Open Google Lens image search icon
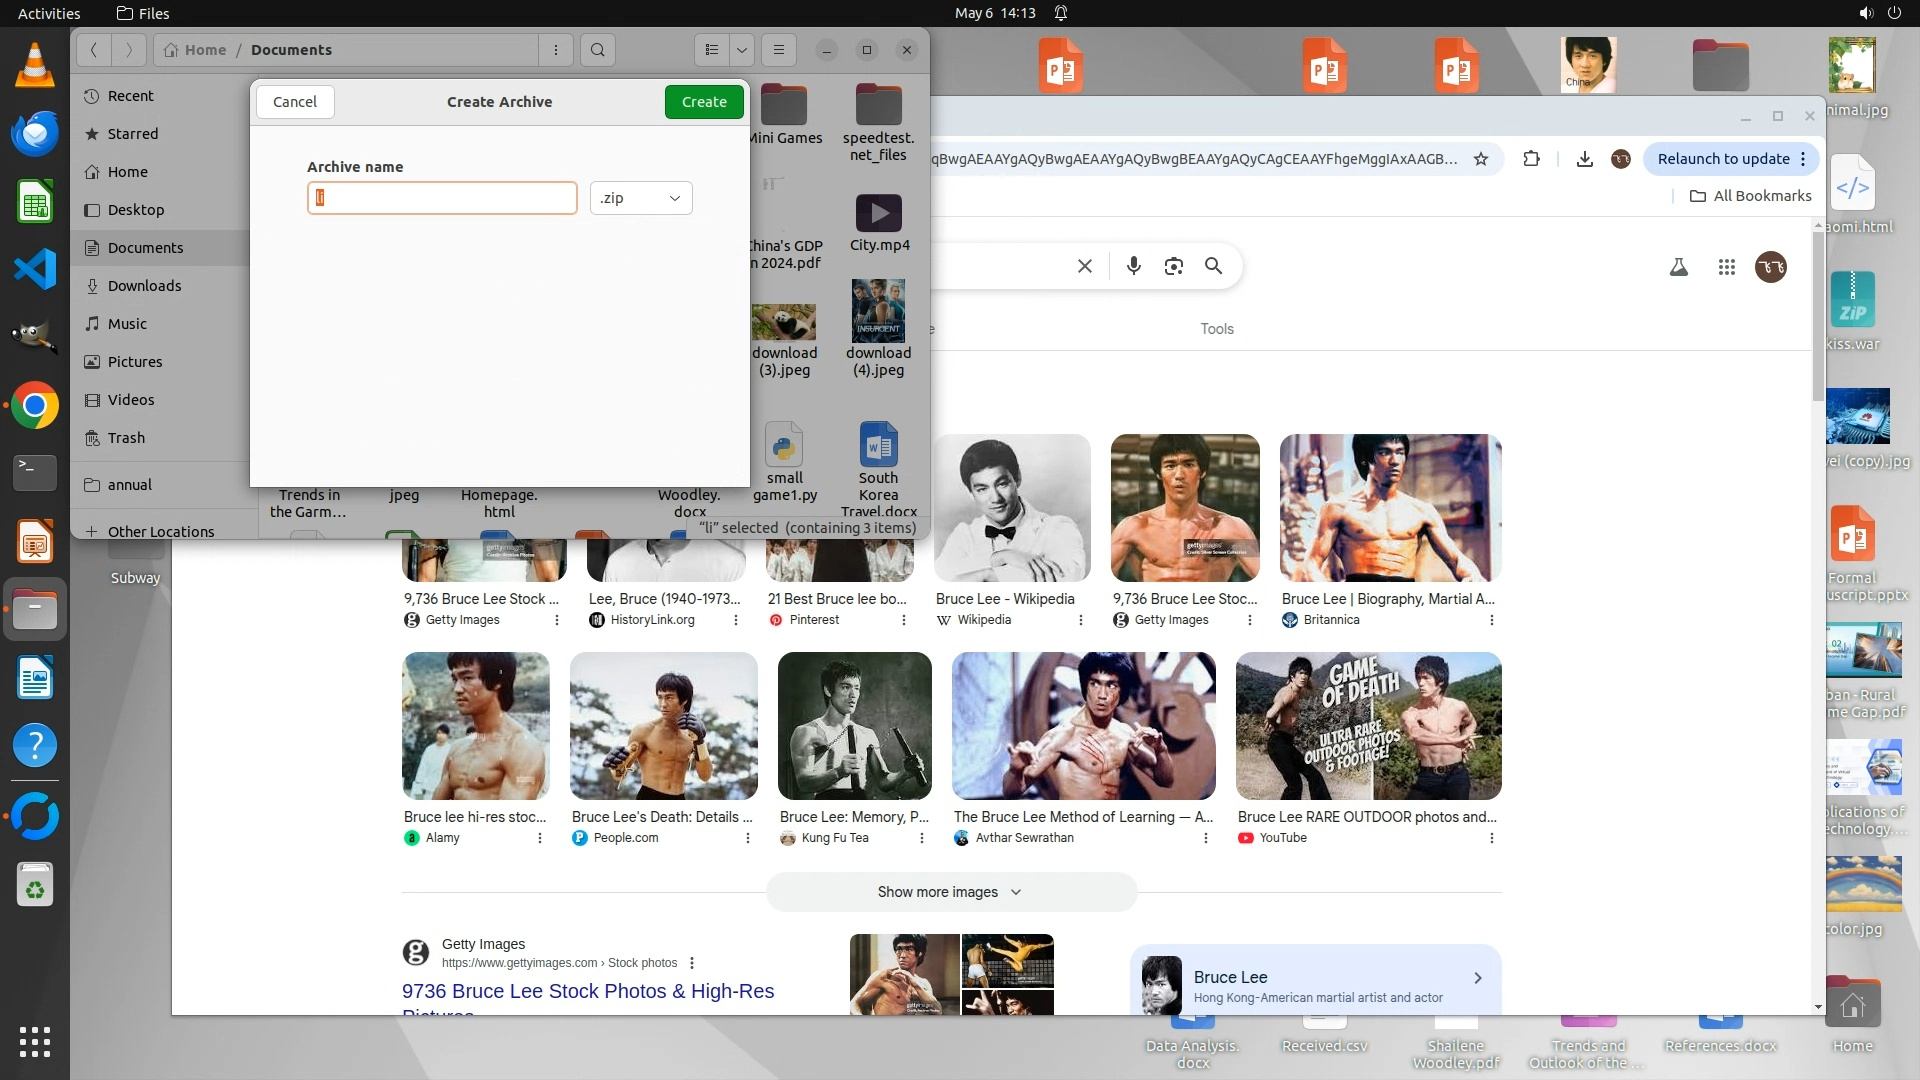The image size is (1920, 1080). point(1173,266)
